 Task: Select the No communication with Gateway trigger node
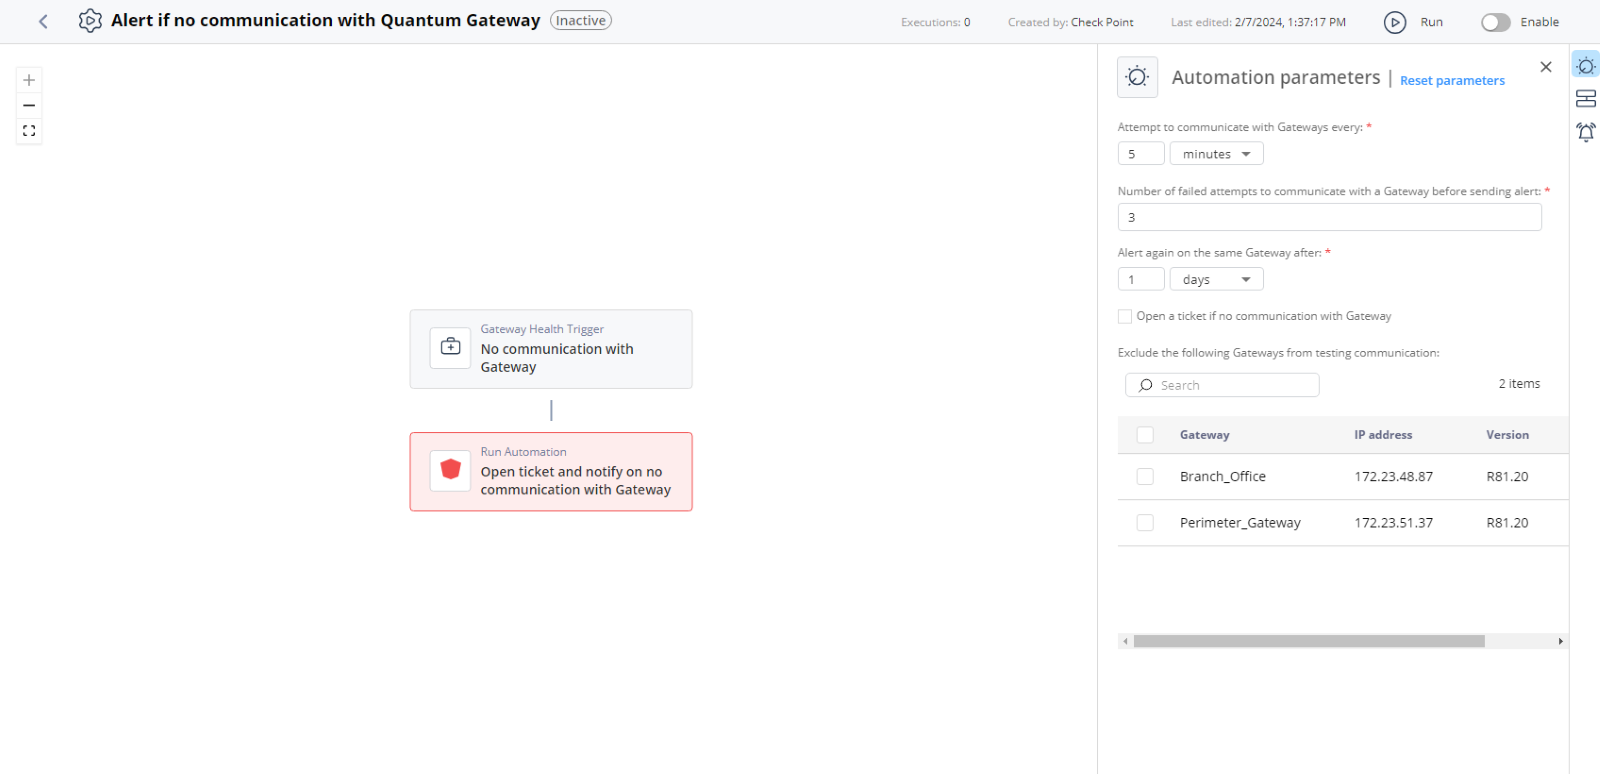pos(551,349)
